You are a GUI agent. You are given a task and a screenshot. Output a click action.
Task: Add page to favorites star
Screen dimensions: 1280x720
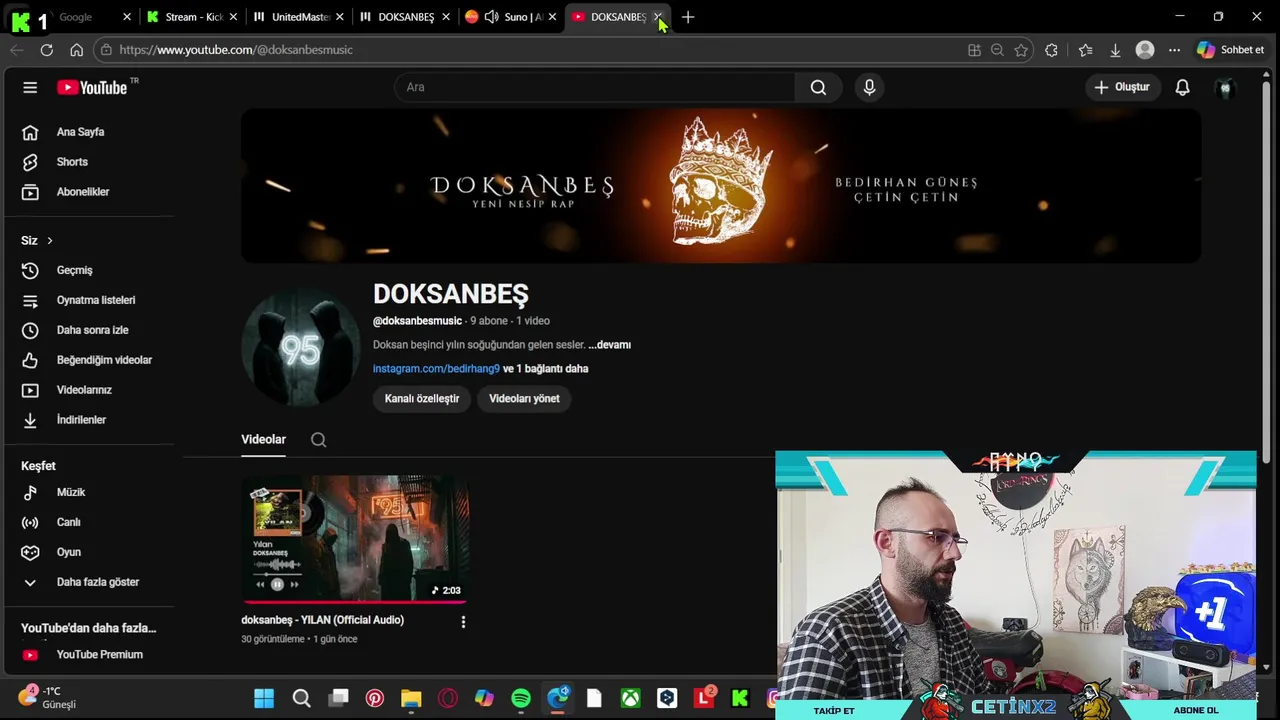pyautogui.click(x=1021, y=50)
